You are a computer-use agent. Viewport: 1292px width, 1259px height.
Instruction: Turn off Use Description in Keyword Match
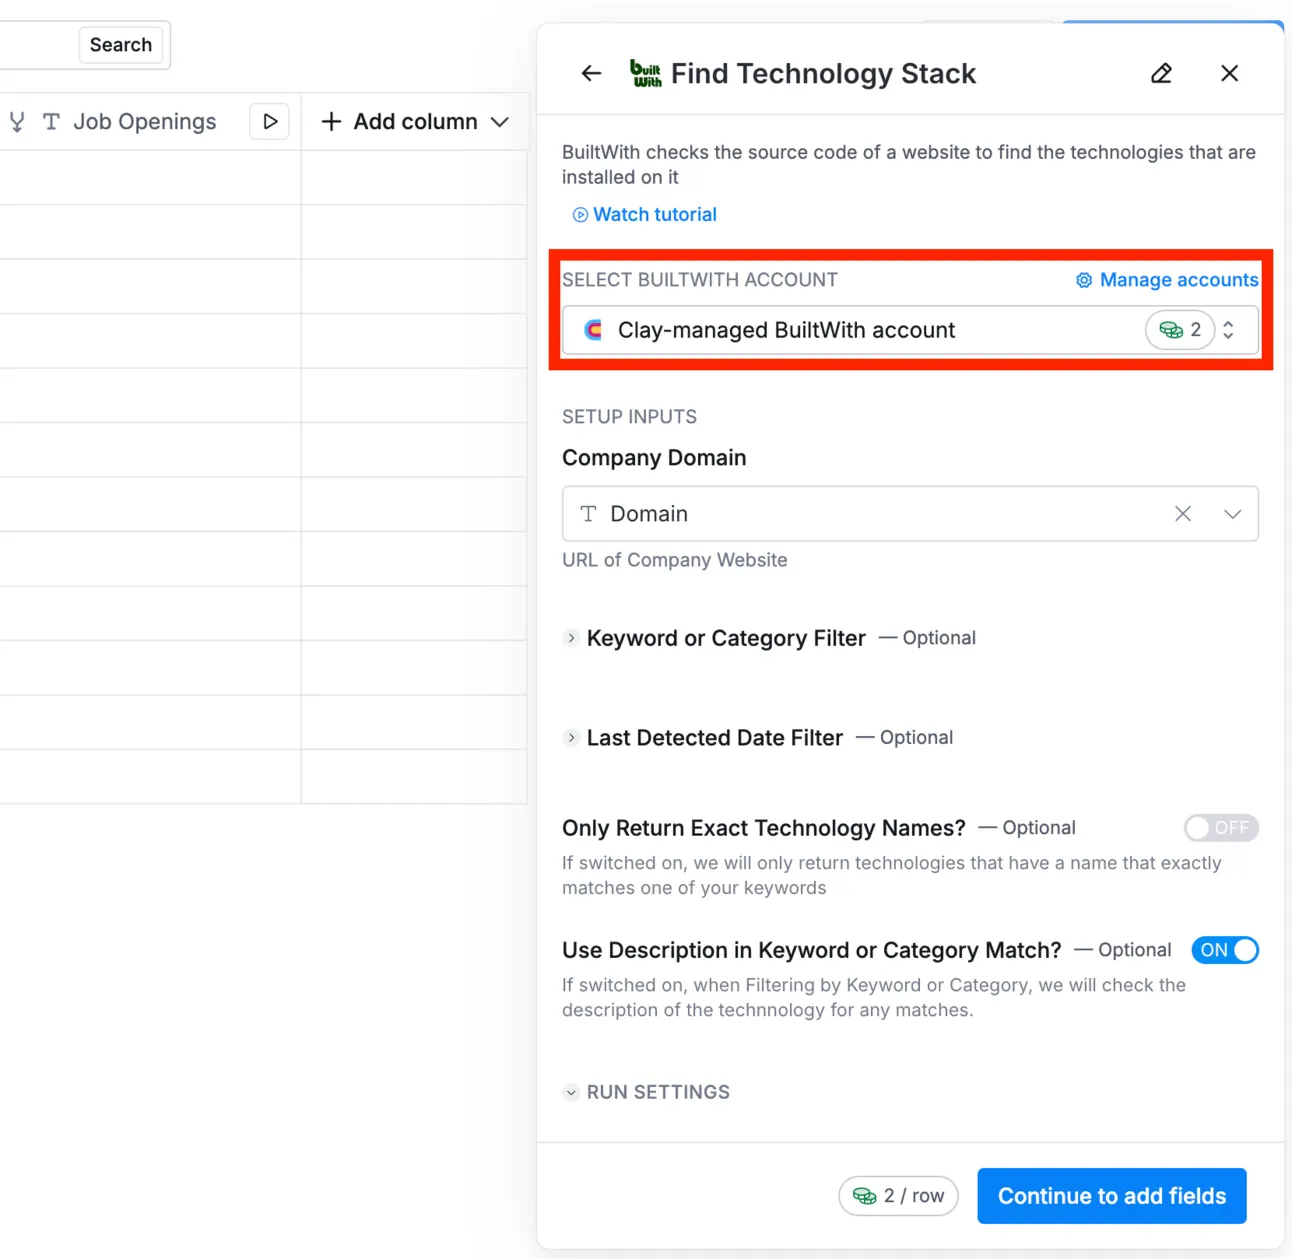point(1225,950)
